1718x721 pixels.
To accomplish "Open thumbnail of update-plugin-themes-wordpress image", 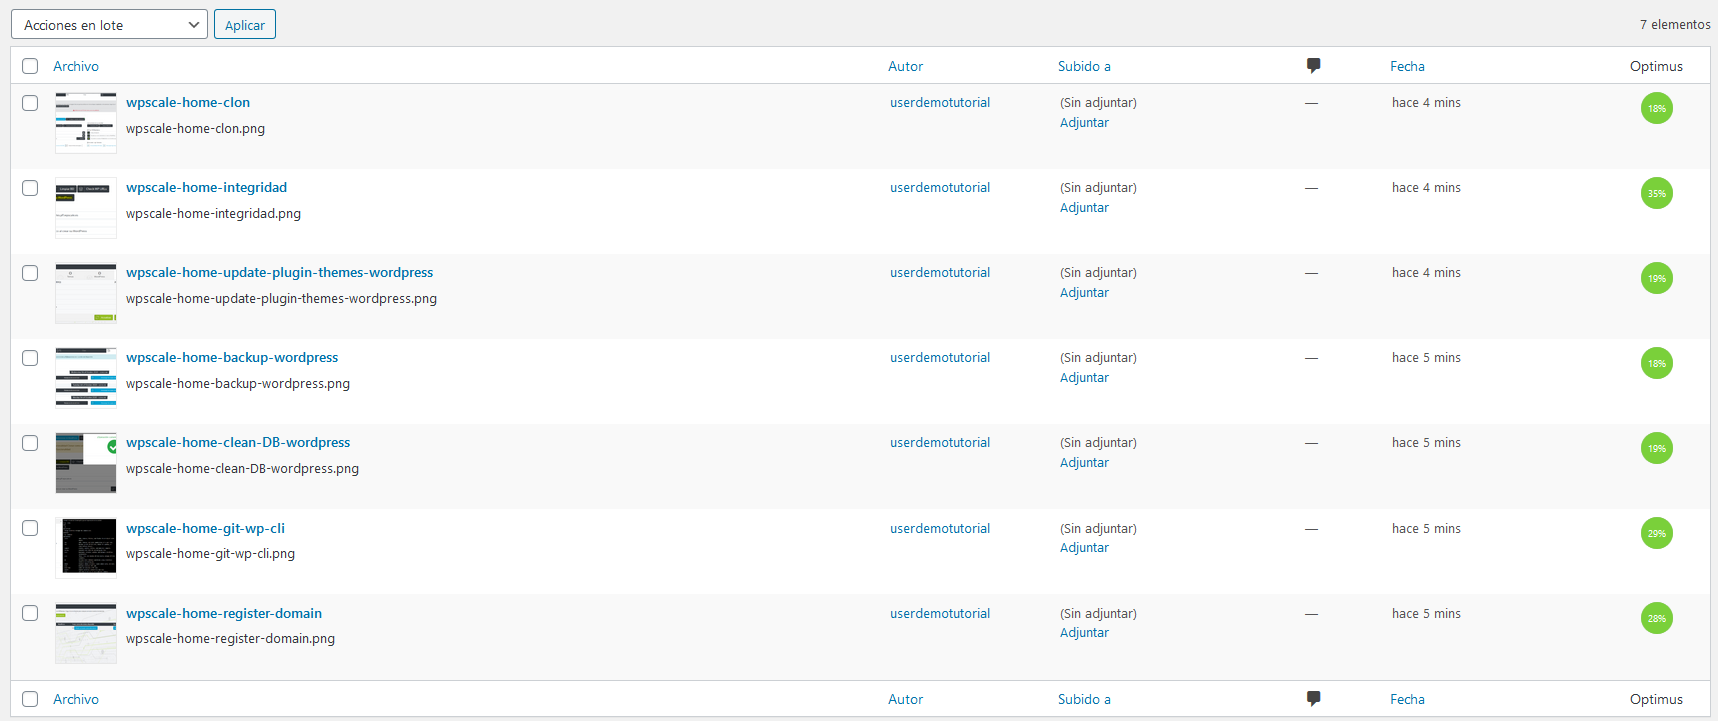I will click(86, 293).
